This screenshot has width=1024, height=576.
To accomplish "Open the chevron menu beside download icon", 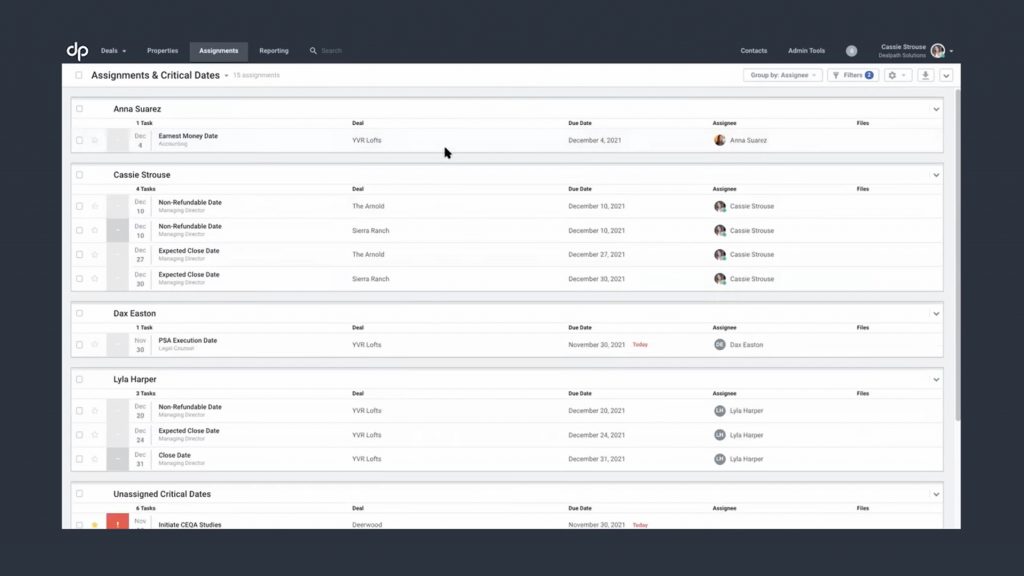I will pos(946,76).
